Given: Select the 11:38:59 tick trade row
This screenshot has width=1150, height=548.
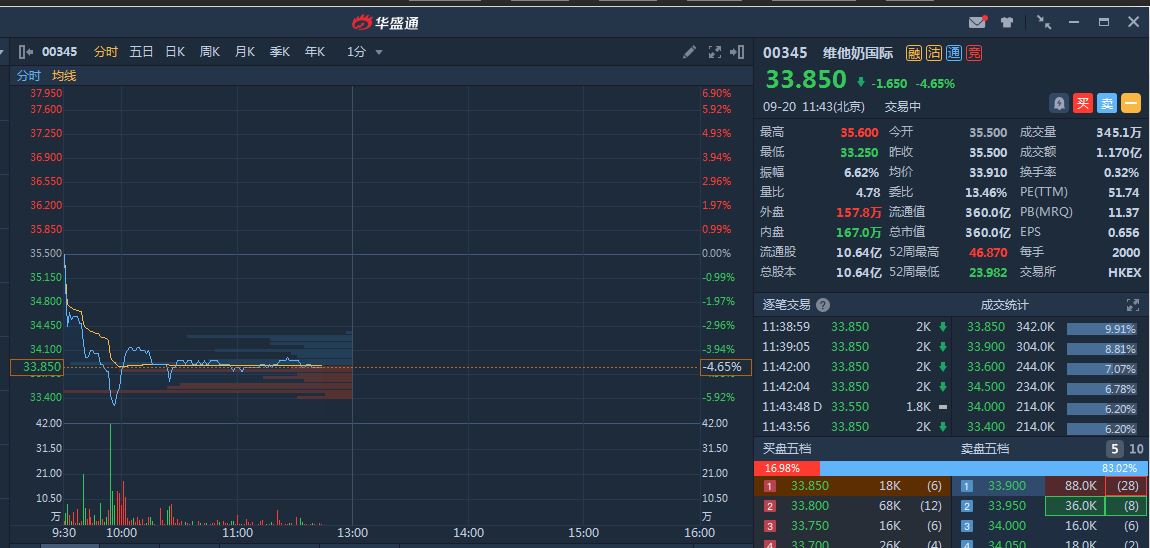Looking at the screenshot, I should pos(854,327).
